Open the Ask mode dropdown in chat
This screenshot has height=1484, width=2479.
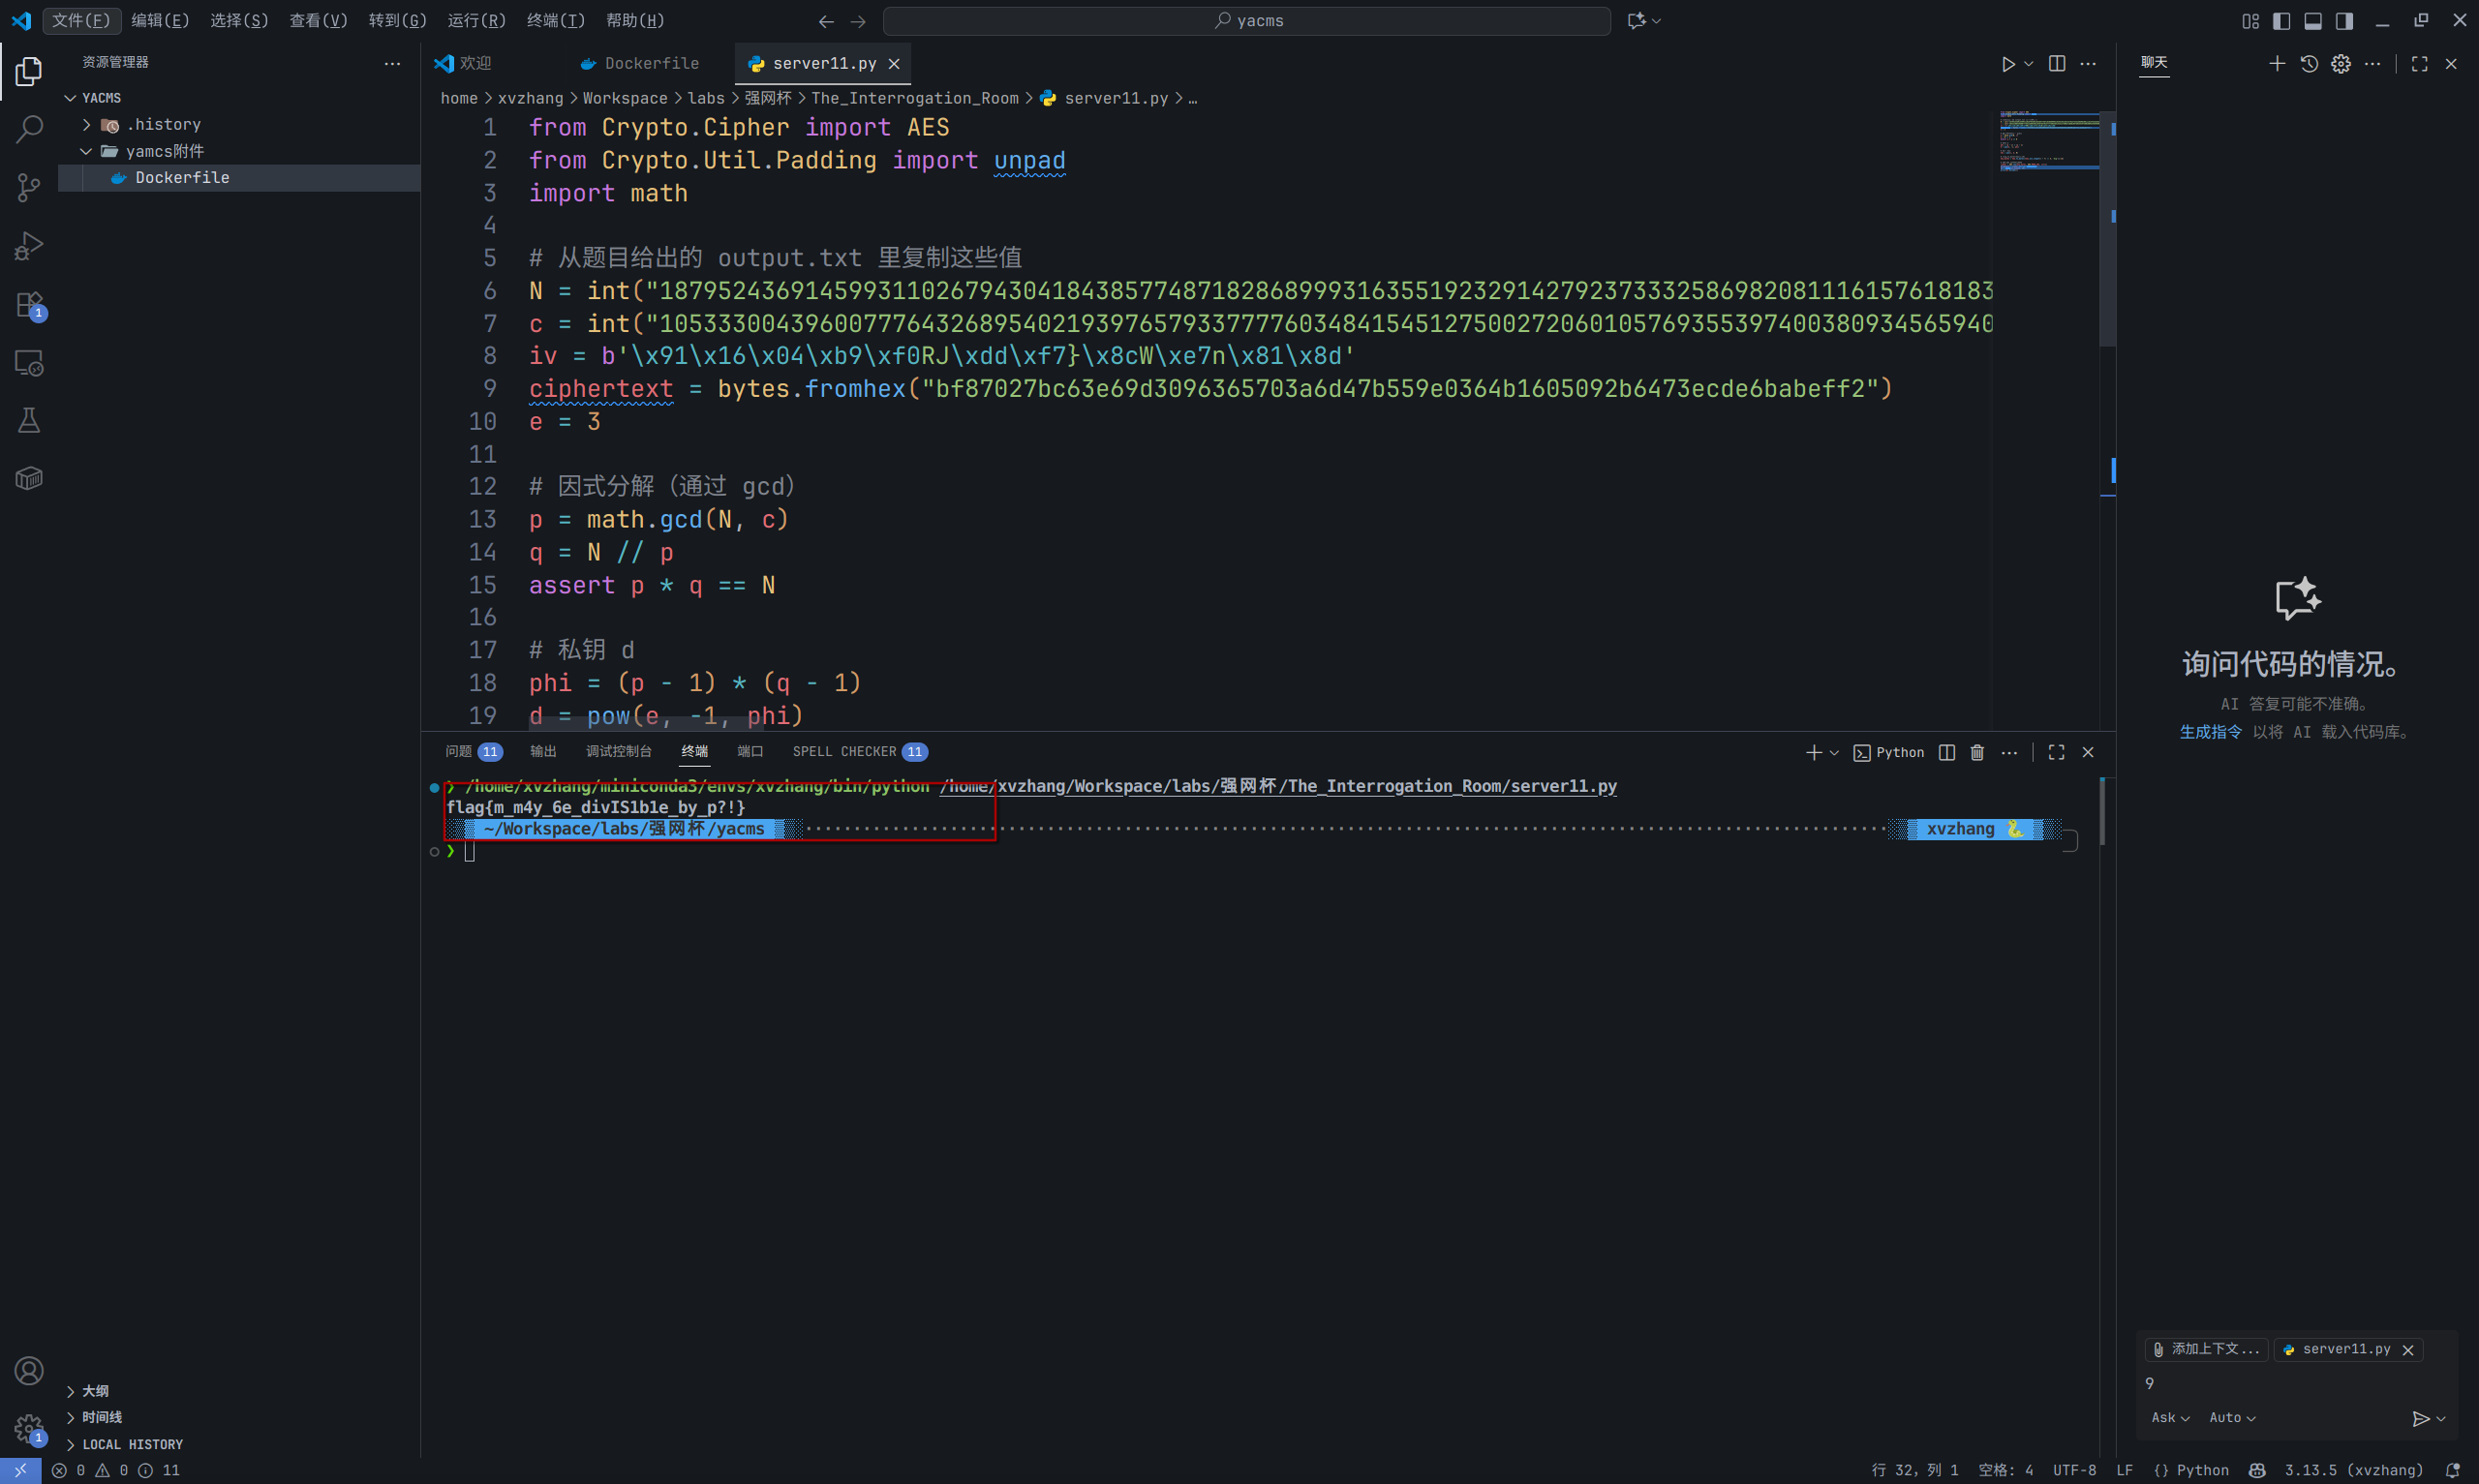[2170, 1418]
